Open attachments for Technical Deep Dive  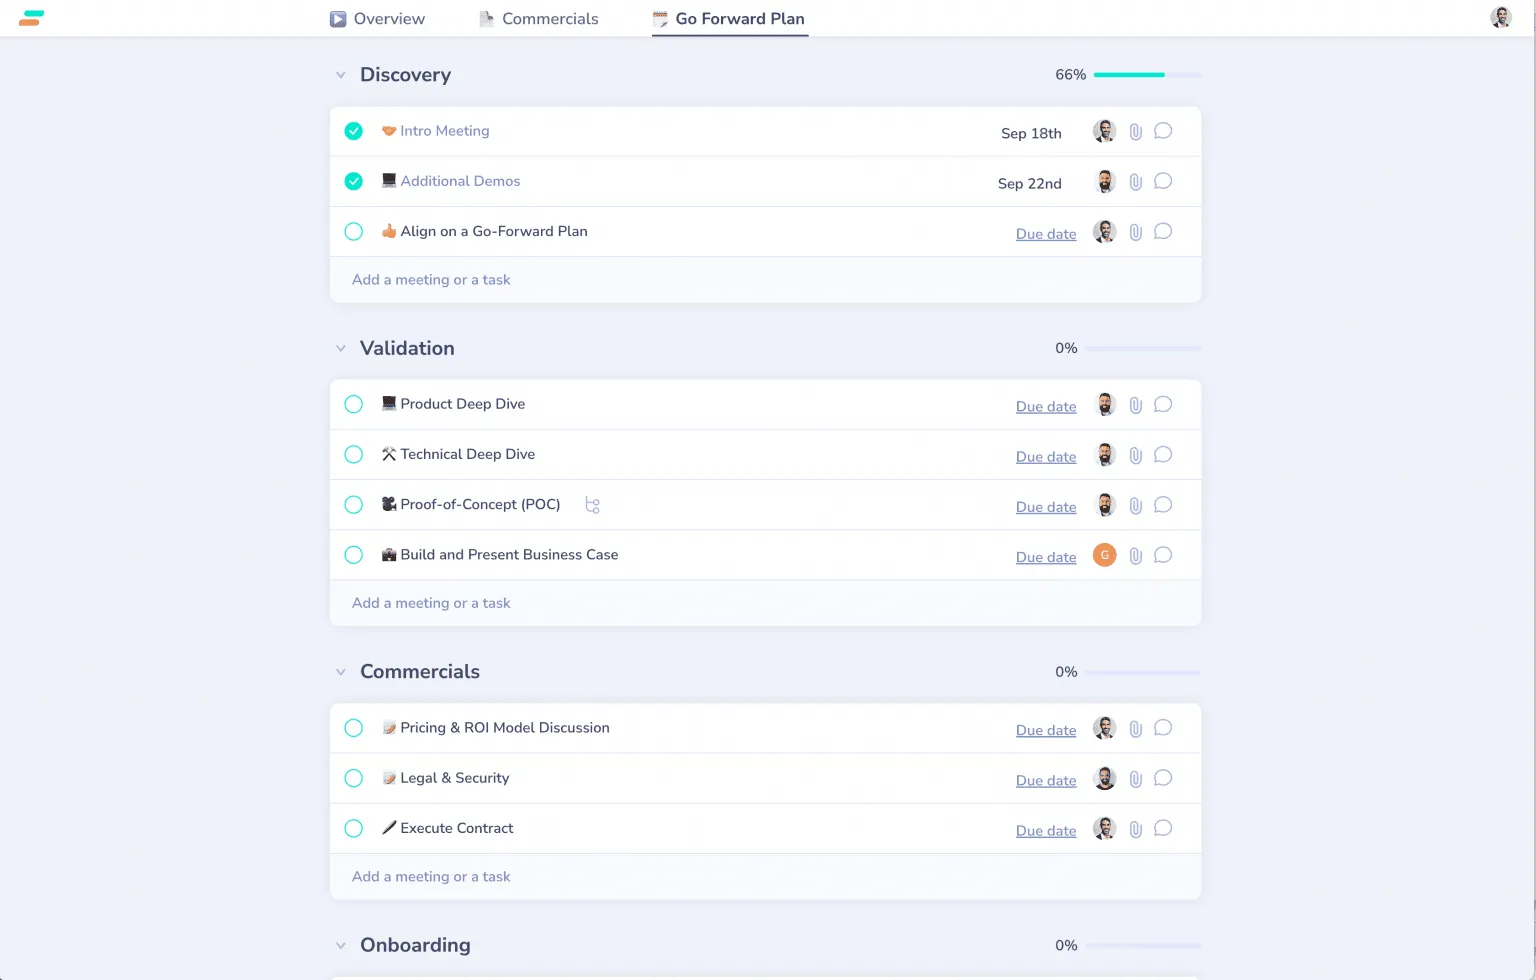[1135, 456]
